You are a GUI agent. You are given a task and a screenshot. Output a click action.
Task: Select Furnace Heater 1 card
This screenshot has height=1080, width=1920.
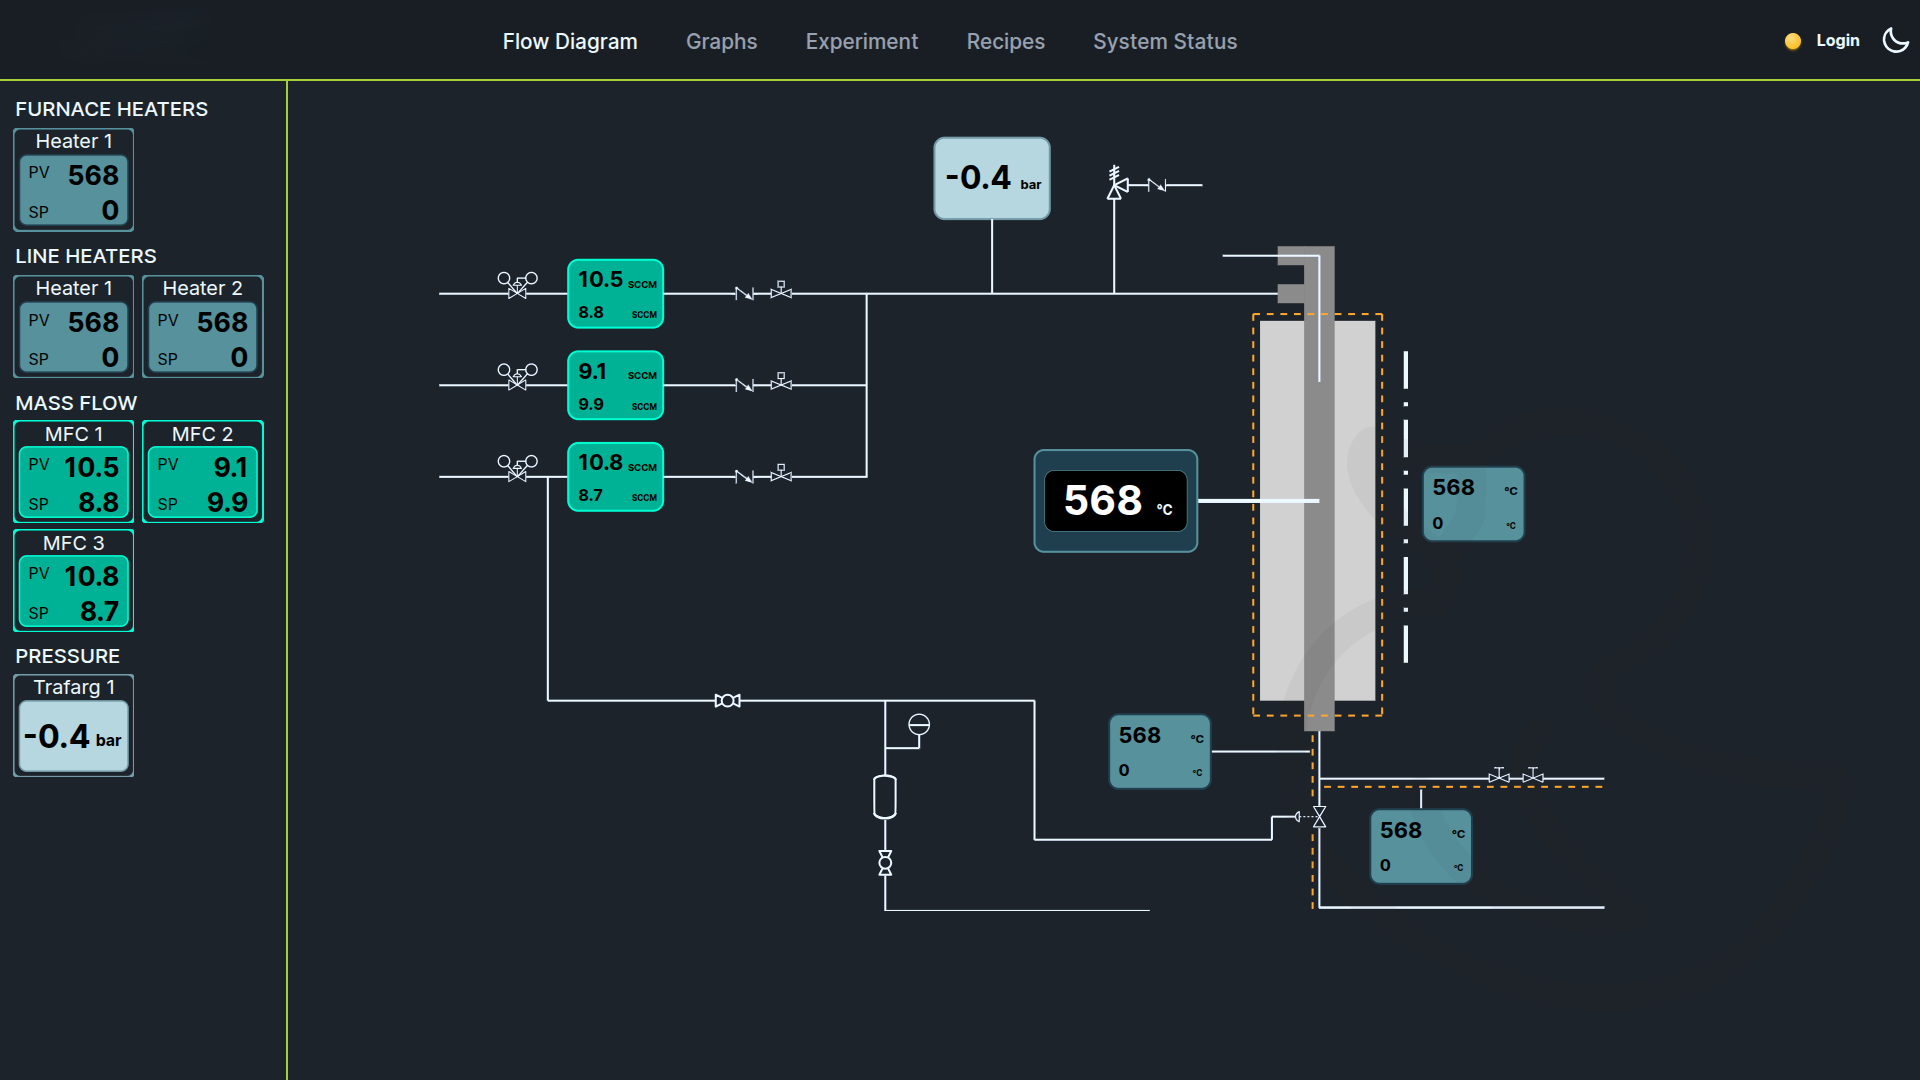pyautogui.click(x=74, y=180)
